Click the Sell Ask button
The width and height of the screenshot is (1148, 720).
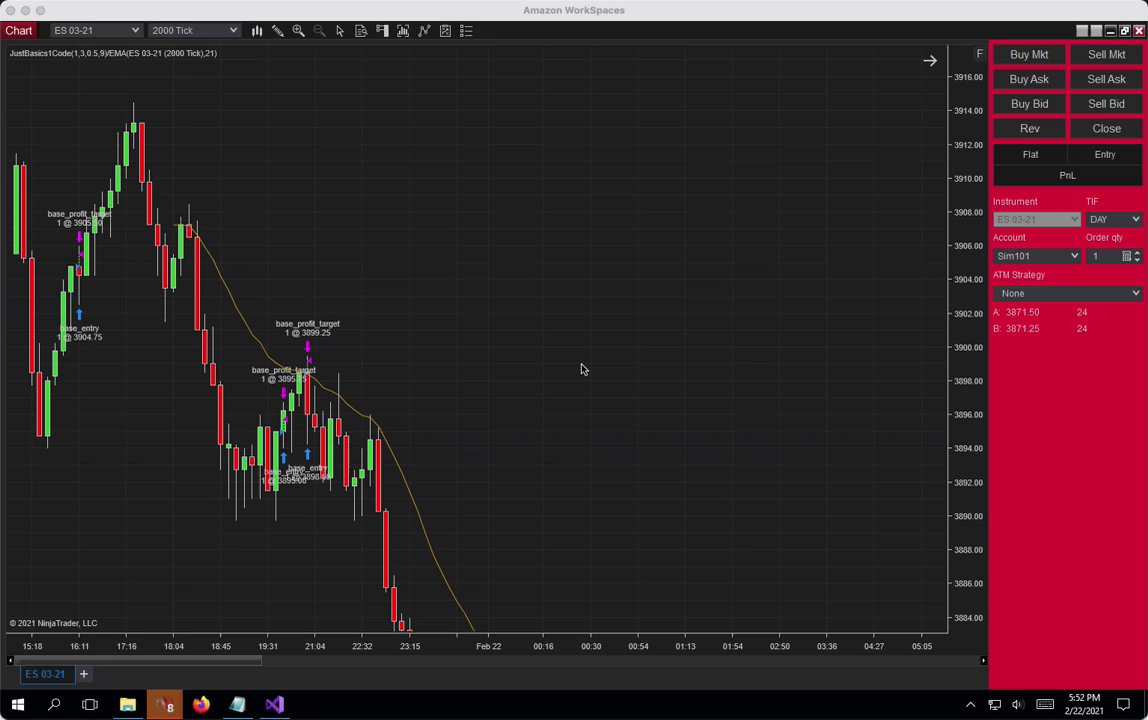click(1106, 79)
